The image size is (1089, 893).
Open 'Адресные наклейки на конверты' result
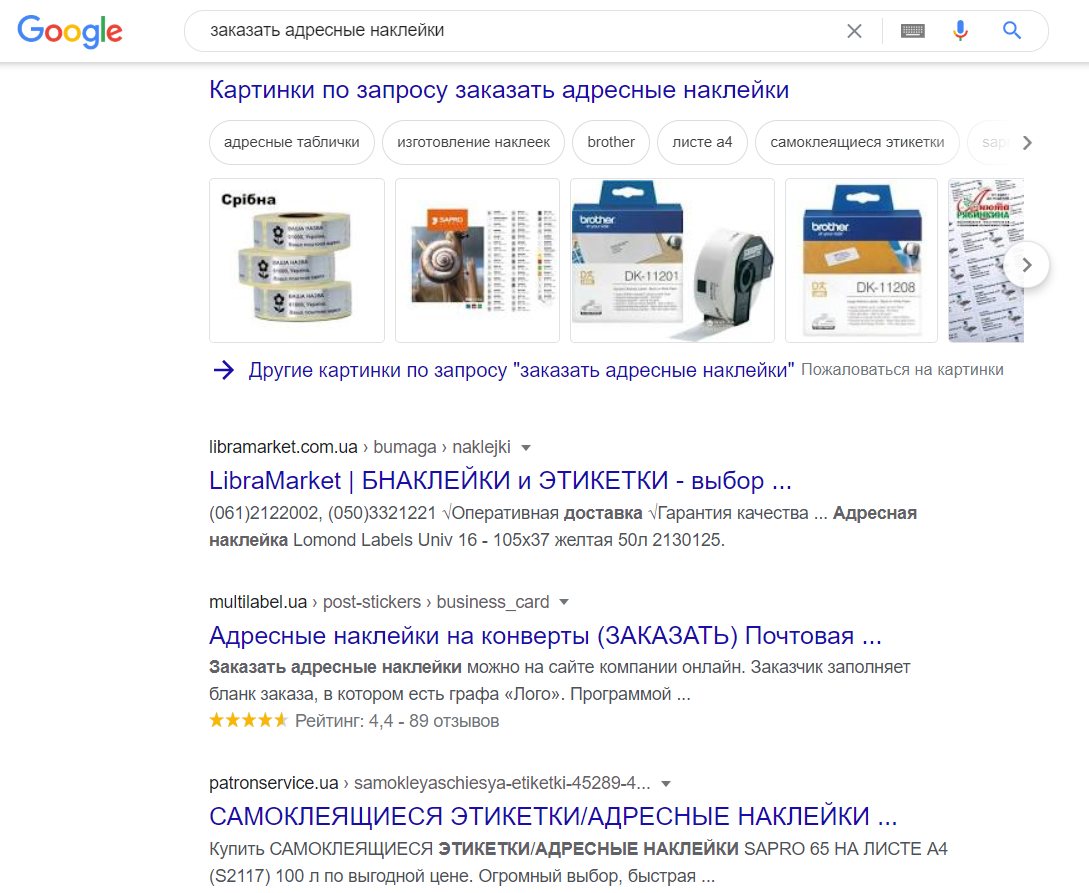click(545, 635)
